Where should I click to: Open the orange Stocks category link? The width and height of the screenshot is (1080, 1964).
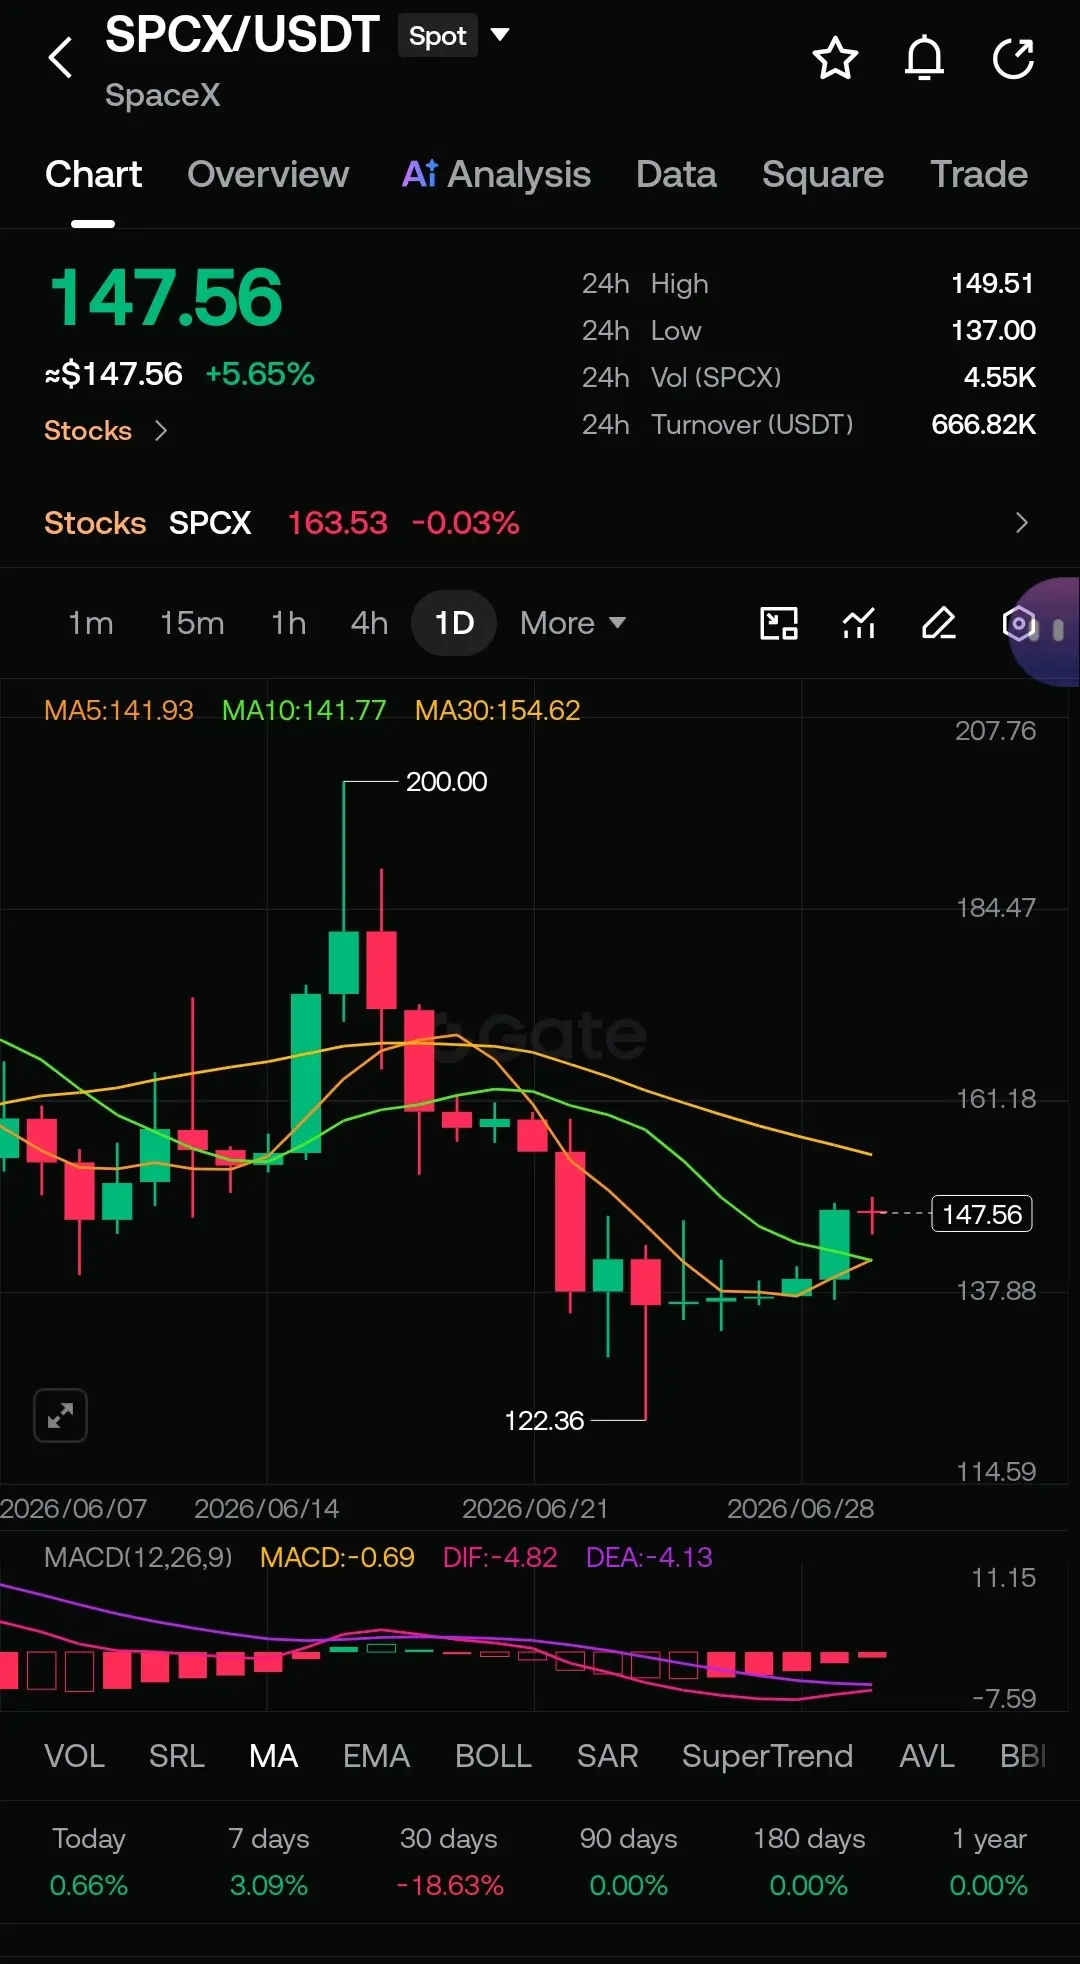[105, 430]
